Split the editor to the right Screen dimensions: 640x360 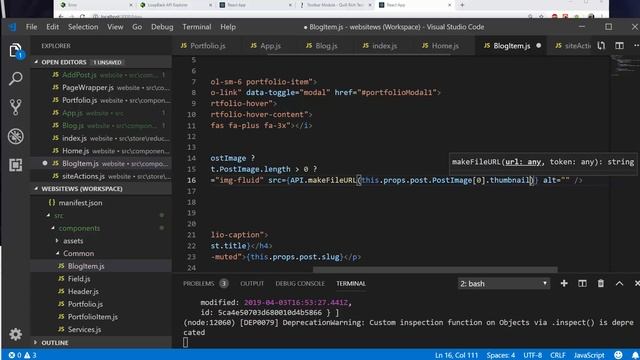tap(619, 46)
